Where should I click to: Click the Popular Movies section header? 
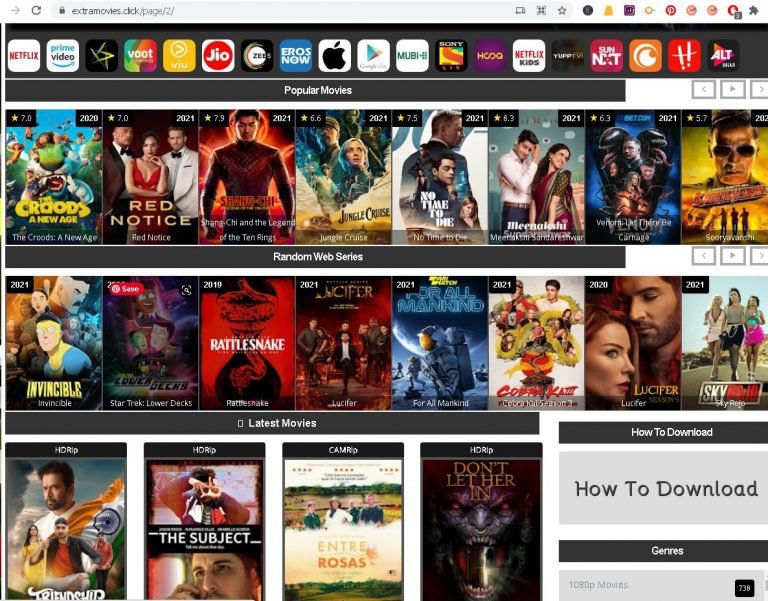(315, 90)
